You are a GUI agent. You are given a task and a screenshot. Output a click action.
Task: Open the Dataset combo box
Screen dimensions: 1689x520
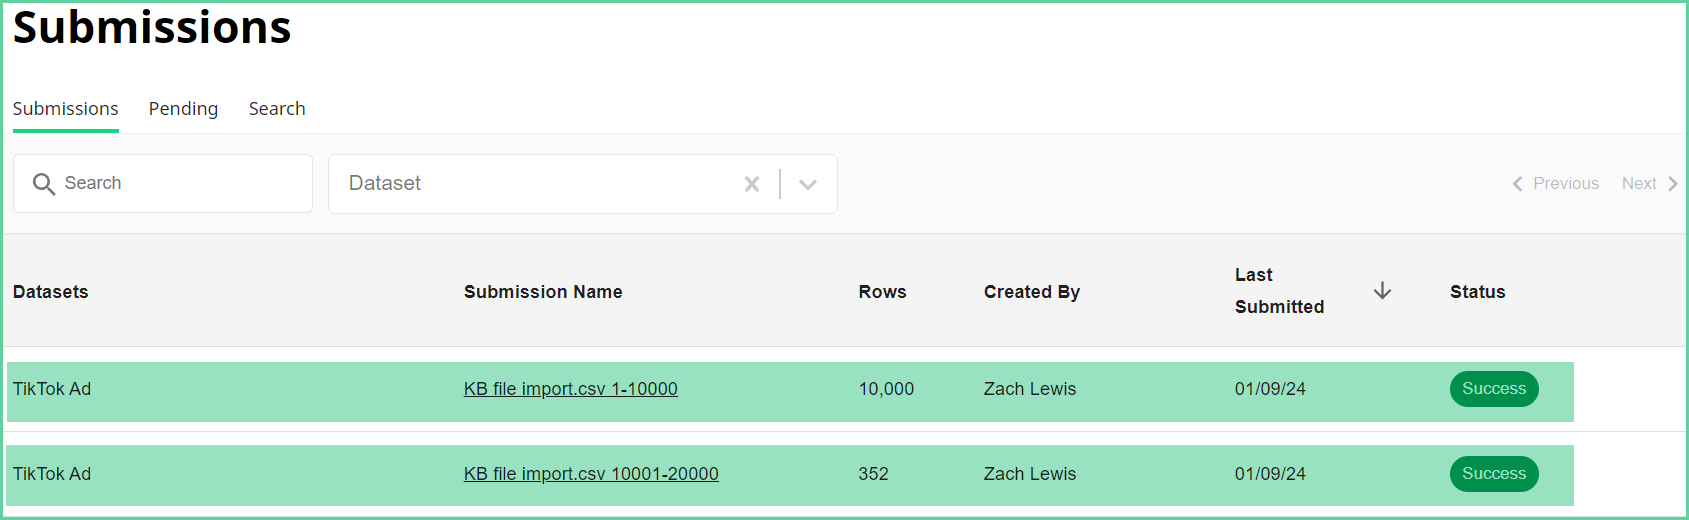coord(530,184)
